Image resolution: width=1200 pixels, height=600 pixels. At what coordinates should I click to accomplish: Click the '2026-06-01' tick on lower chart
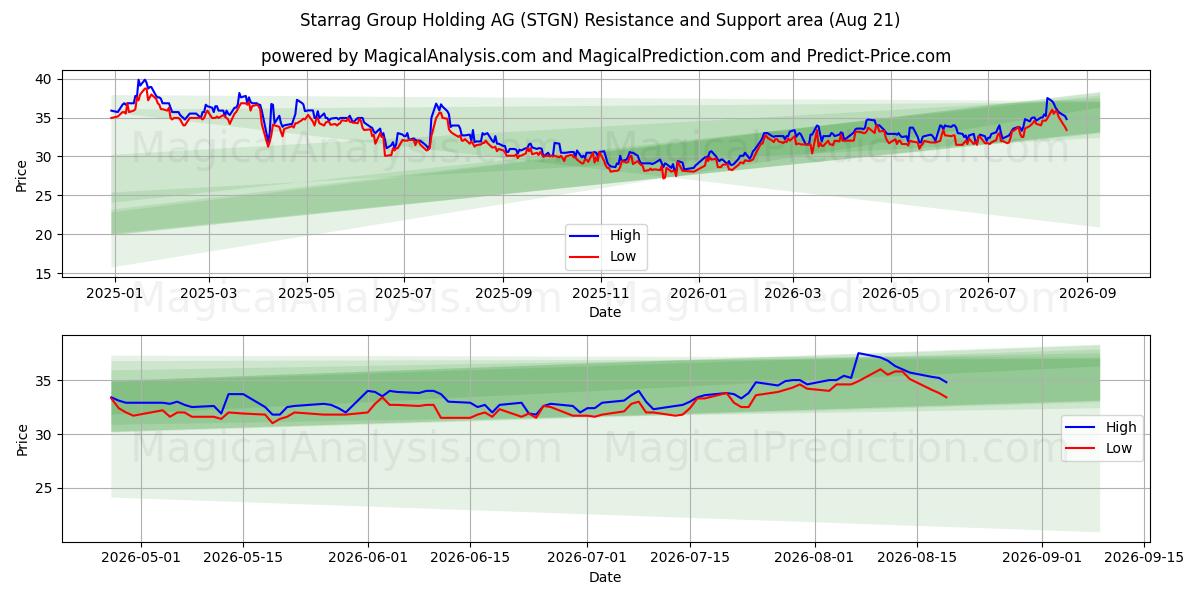[x=368, y=558]
